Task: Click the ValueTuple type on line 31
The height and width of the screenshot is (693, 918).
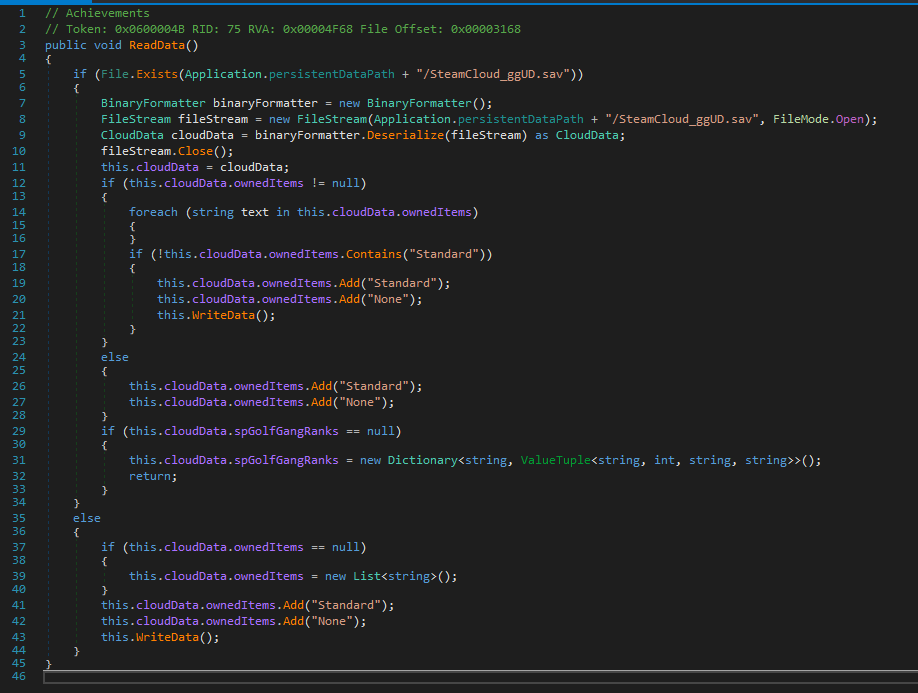Action: 555,460
